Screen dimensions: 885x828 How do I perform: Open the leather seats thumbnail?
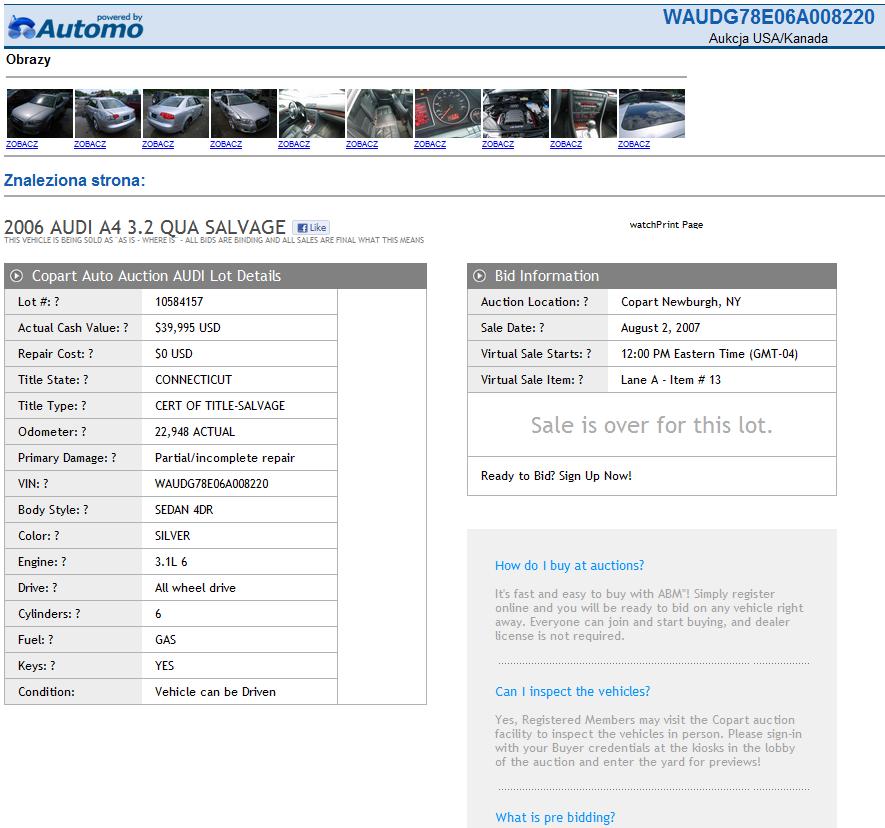380,113
